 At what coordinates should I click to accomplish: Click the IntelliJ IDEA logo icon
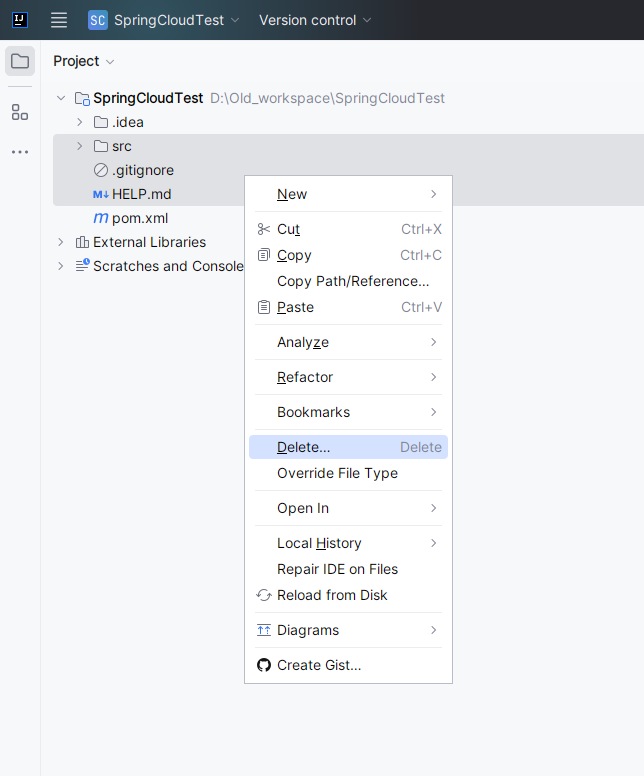pyautogui.click(x=19, y=20)
